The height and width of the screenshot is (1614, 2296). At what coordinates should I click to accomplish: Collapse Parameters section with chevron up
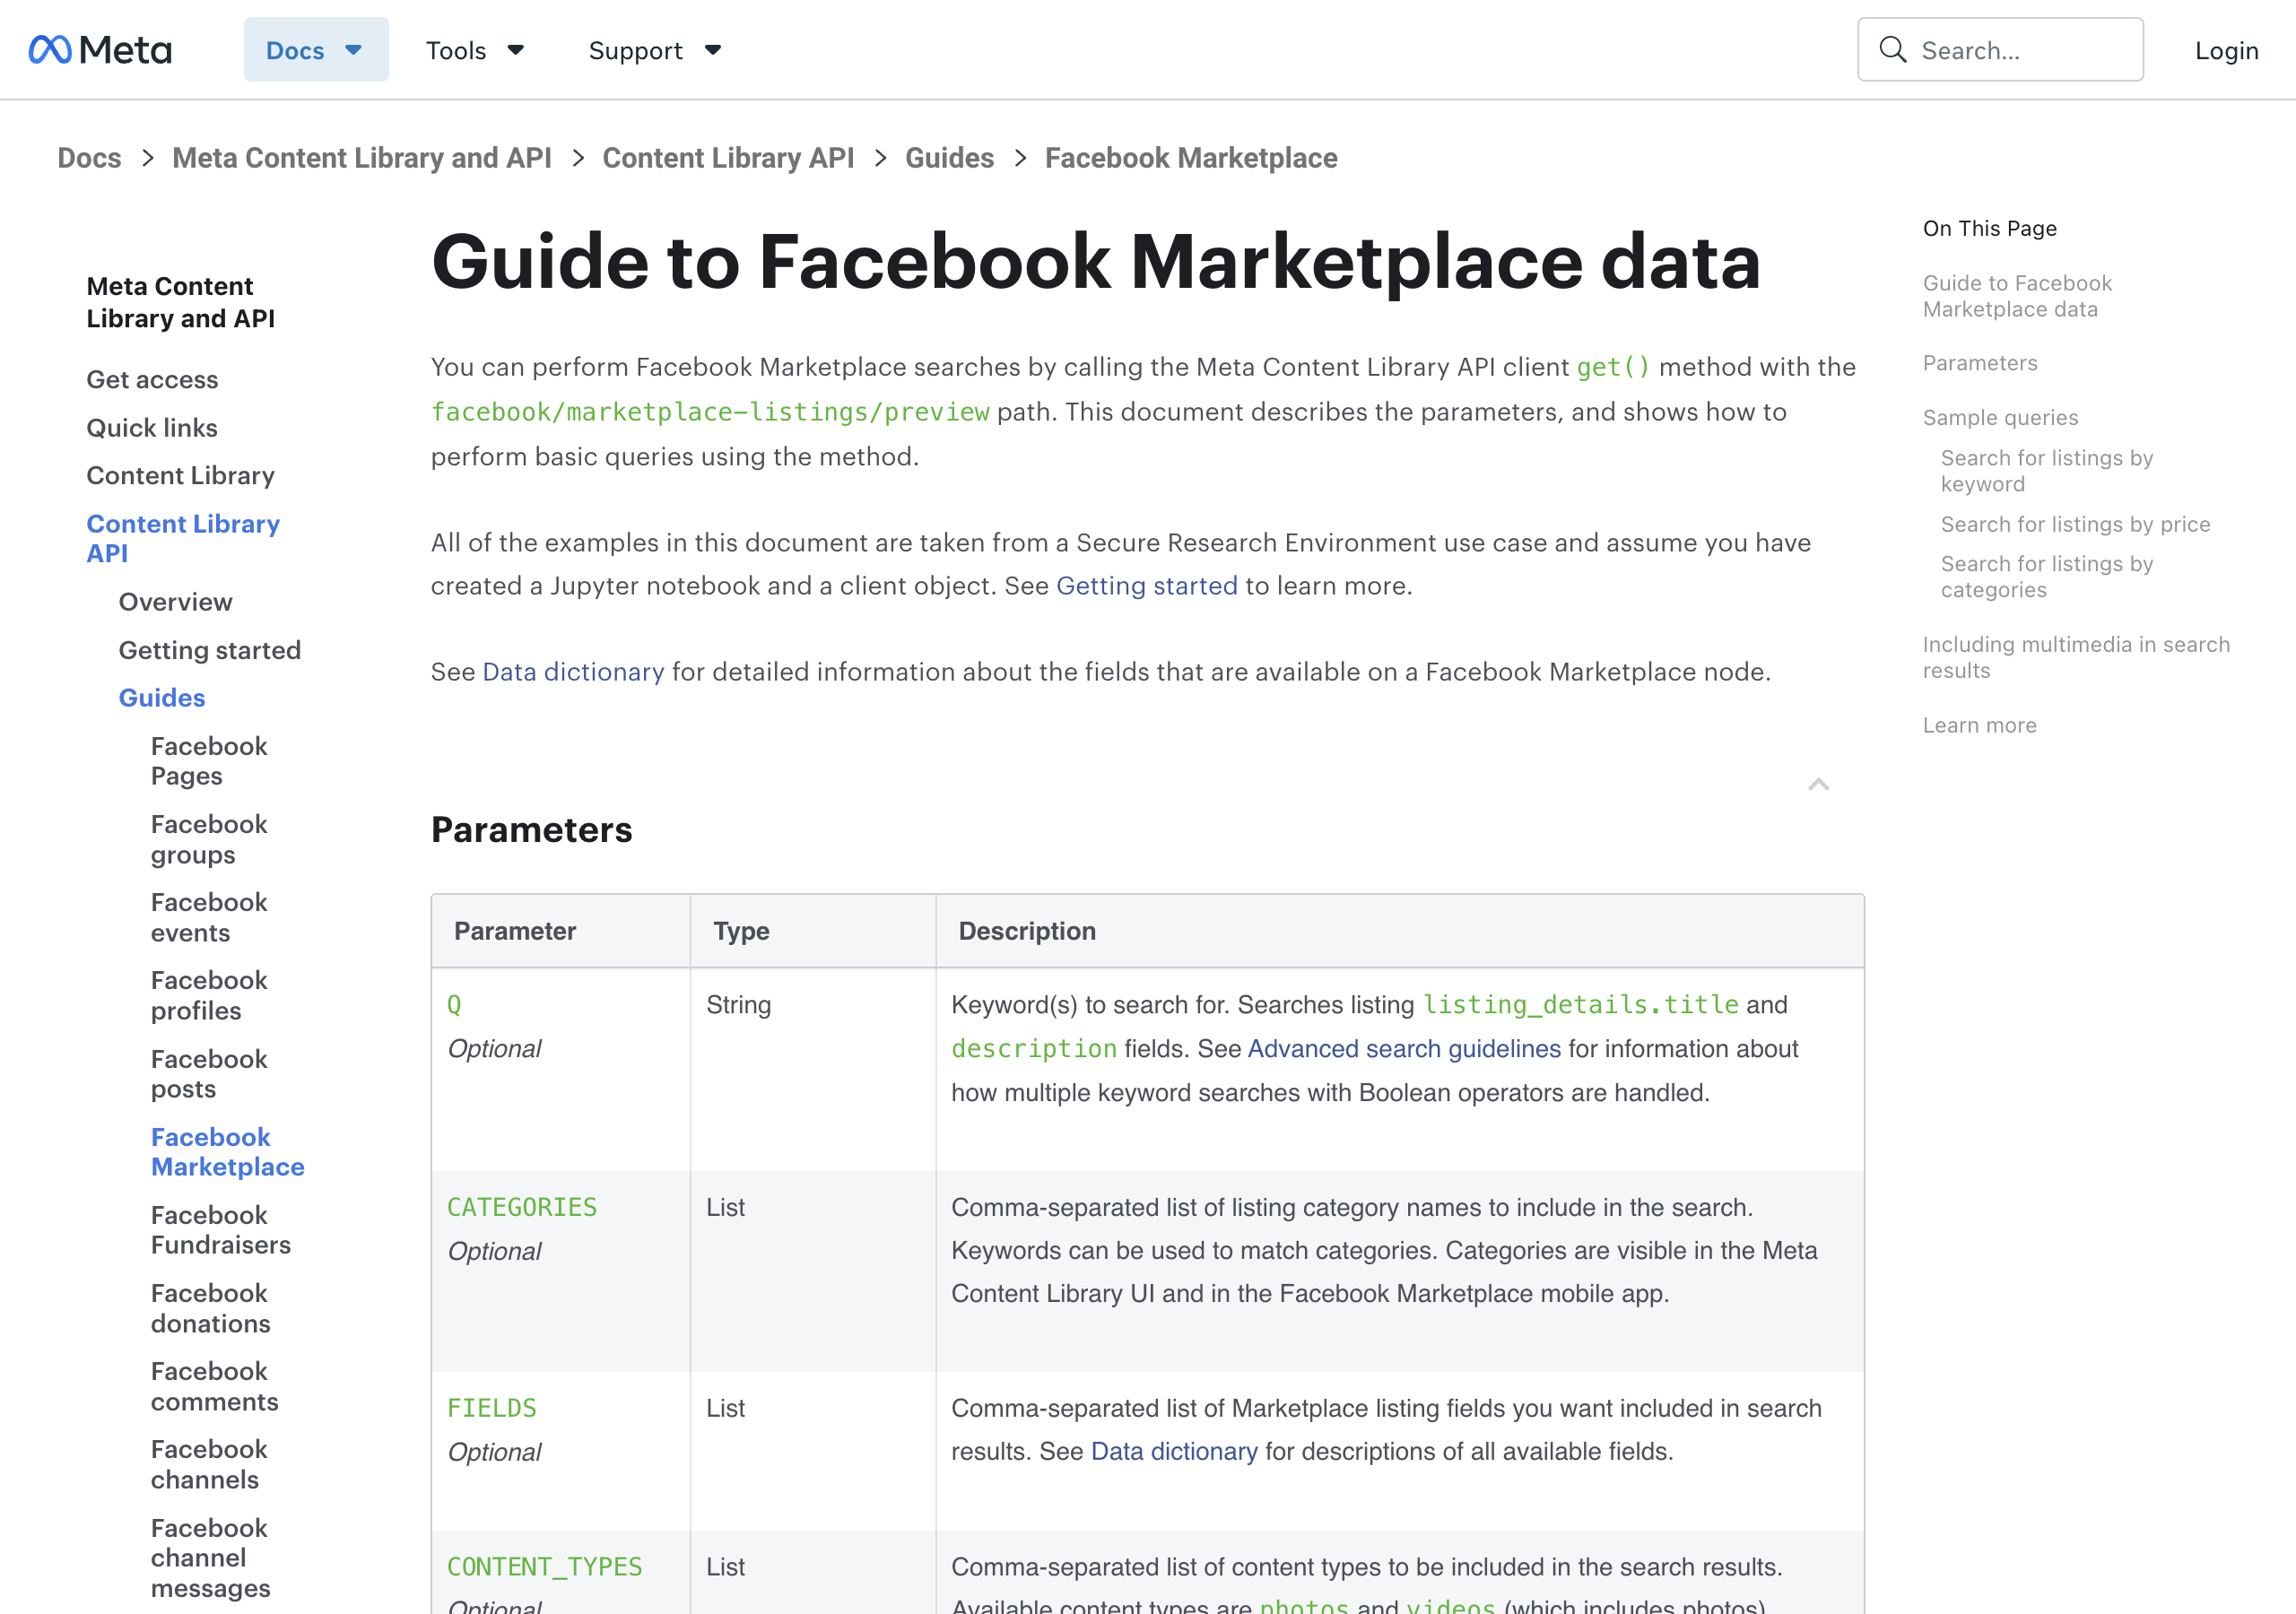tap(1818, 785)
